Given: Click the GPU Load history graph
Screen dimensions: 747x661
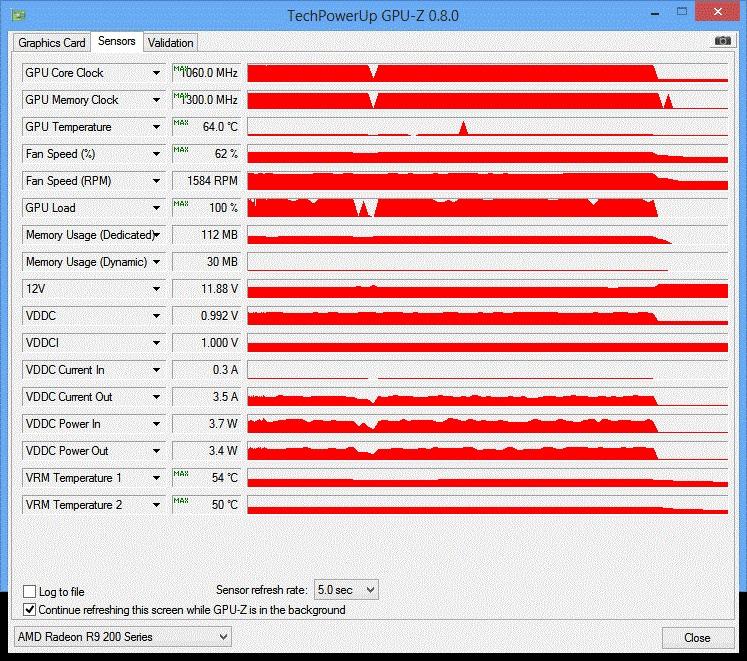Looking at the screenshot, I should point(488,208).
